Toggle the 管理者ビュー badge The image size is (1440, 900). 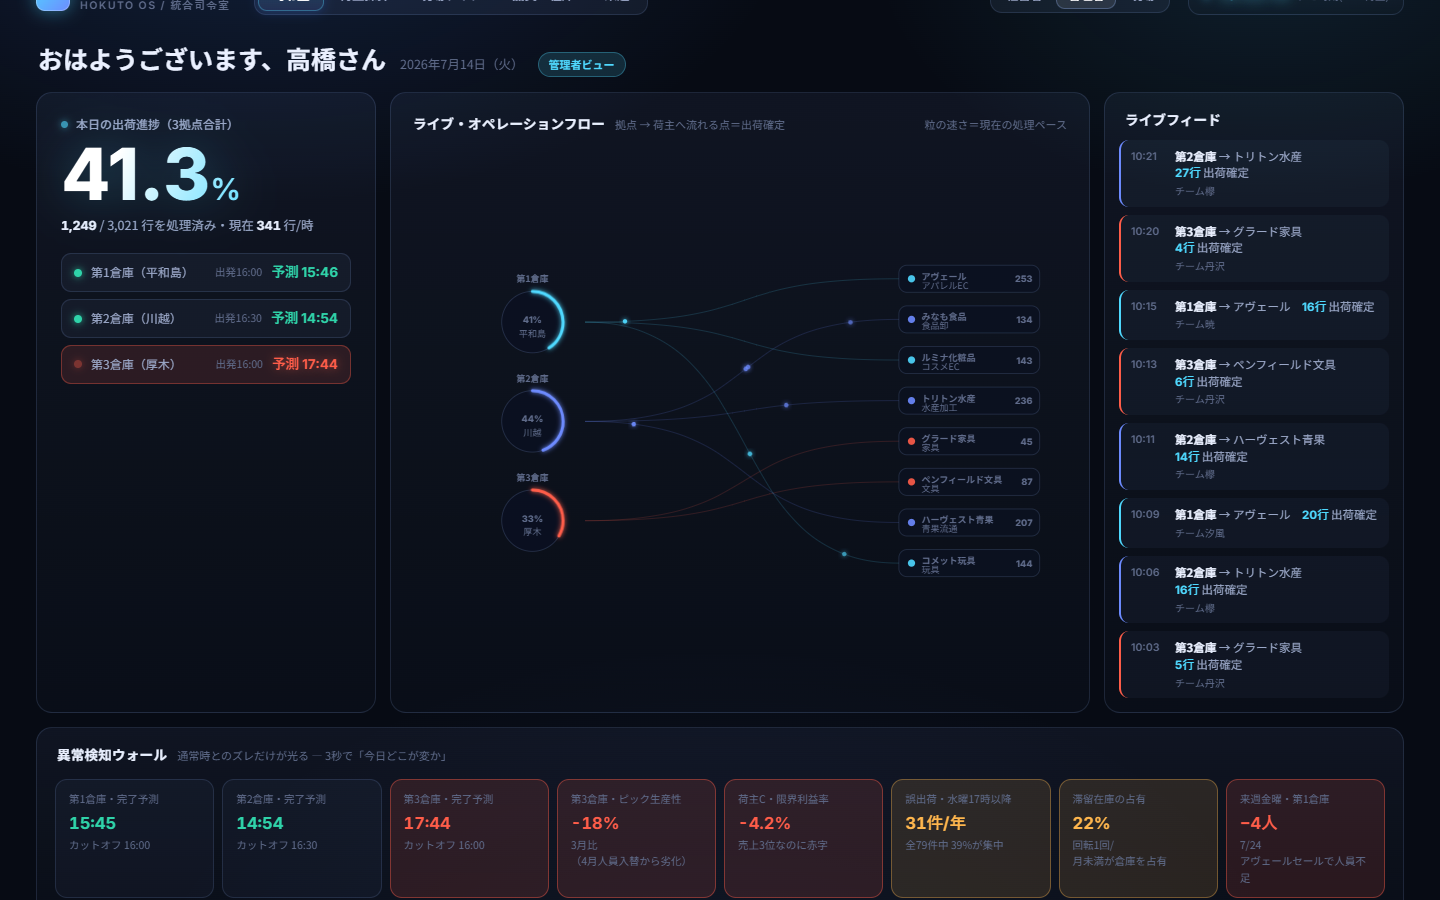582,65
